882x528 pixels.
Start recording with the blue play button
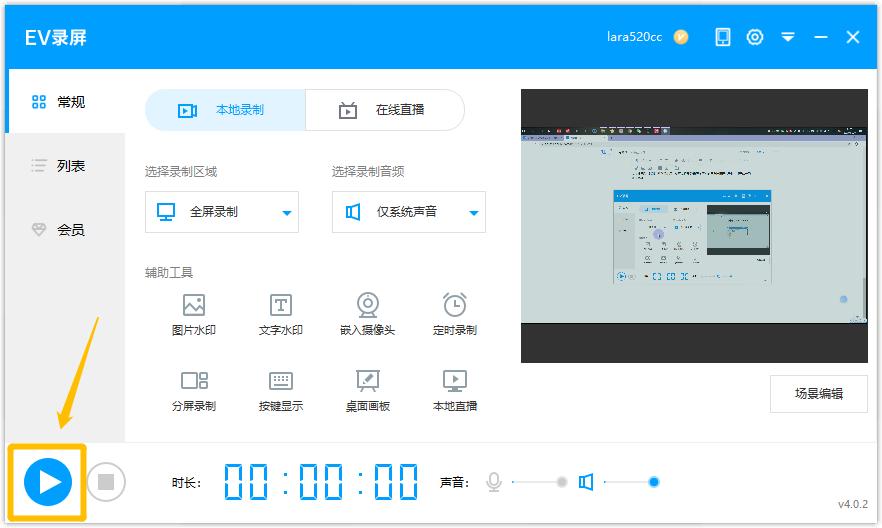point(48,482)
